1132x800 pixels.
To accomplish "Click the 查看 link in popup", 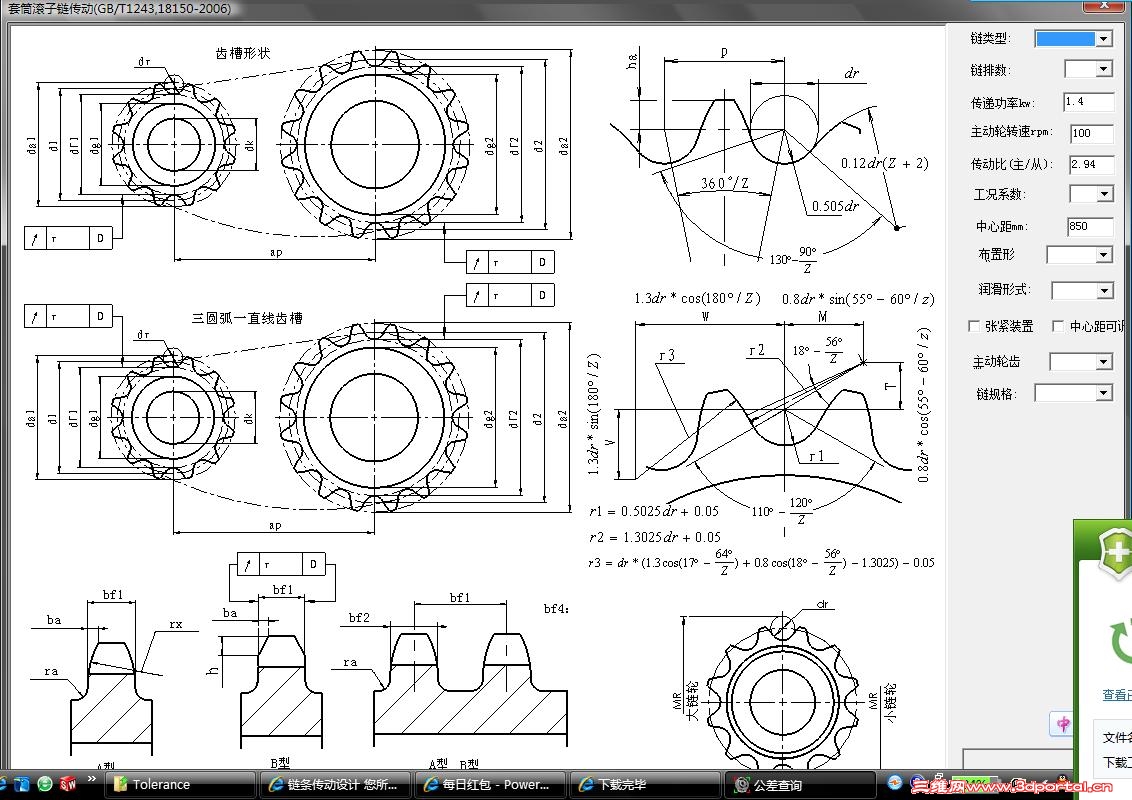I will pyautogui.click(x=1116, y=695).
